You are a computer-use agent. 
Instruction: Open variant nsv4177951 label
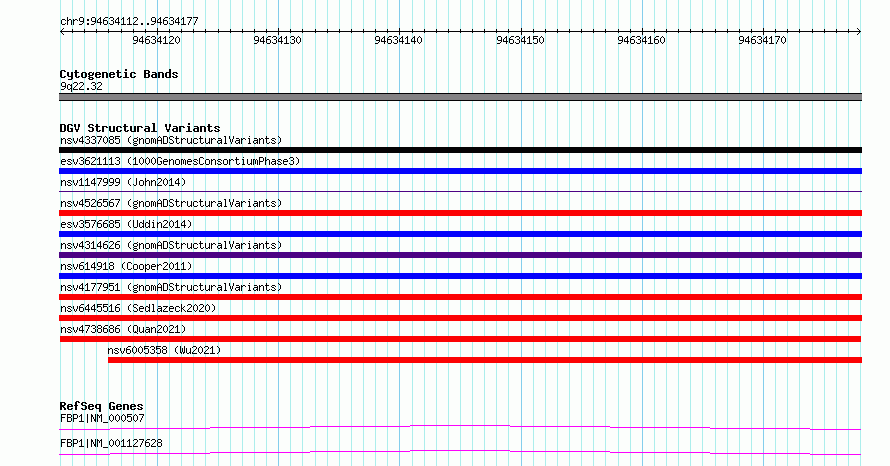[x=171, y=287]
